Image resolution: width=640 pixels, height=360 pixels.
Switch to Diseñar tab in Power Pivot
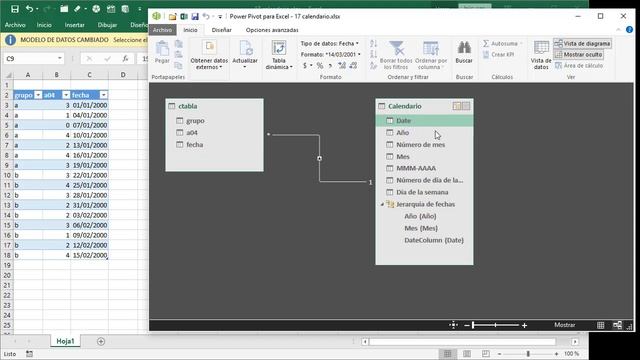click(222, 30)
